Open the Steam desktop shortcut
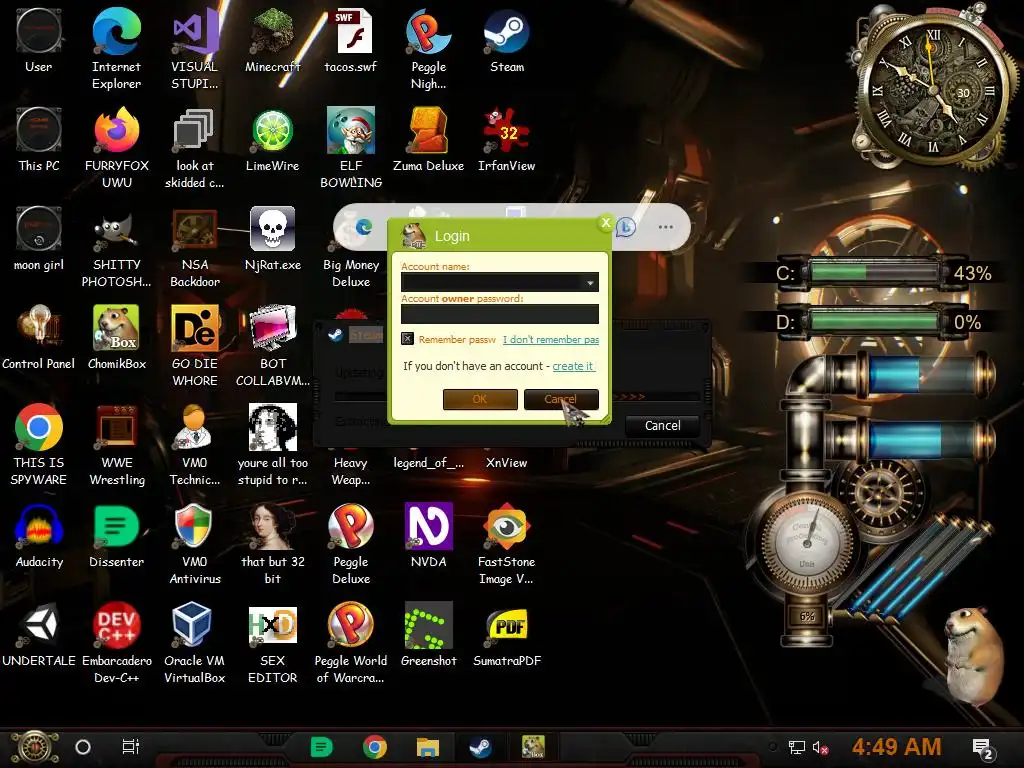This screenshot has width=1024, height=768. [x=507, y=42]
